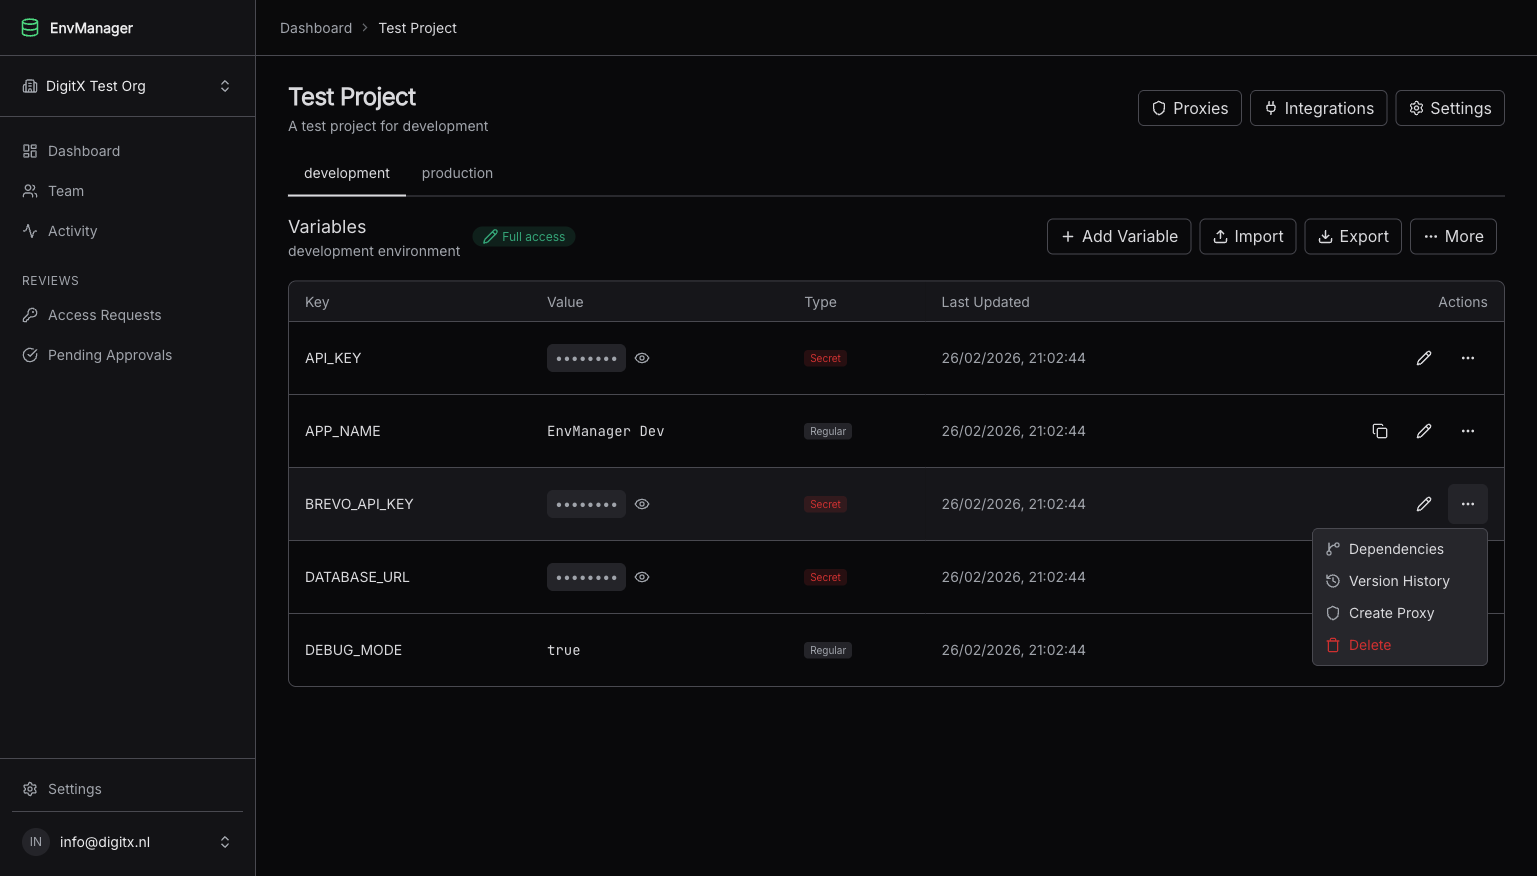Screen dimensions: 1537x876
Task: Click the masked DATABASE_URL value field
Action: [x=586, y=577]
